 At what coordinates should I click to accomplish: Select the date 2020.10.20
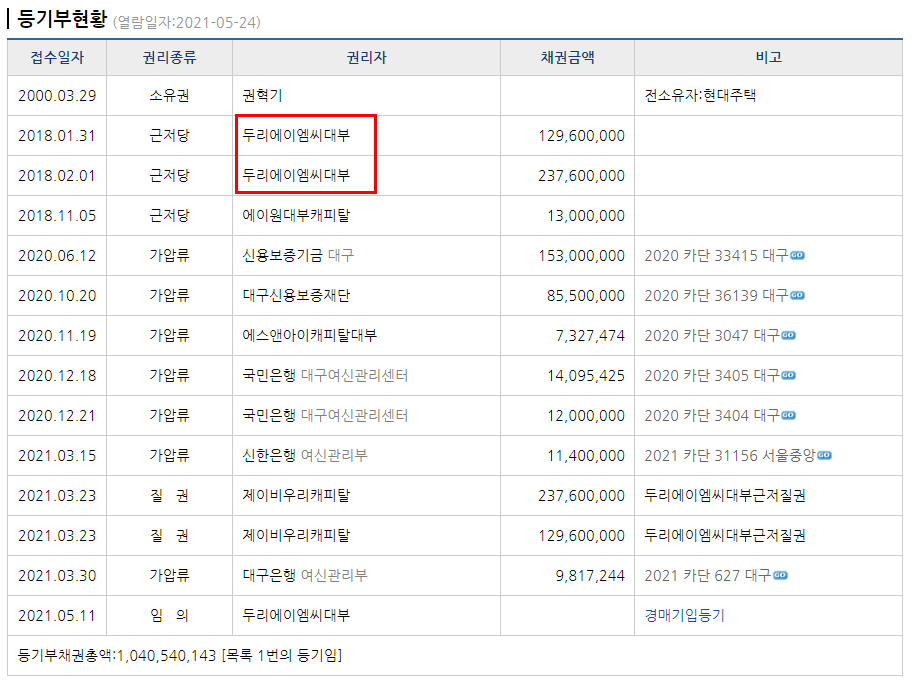57,295
